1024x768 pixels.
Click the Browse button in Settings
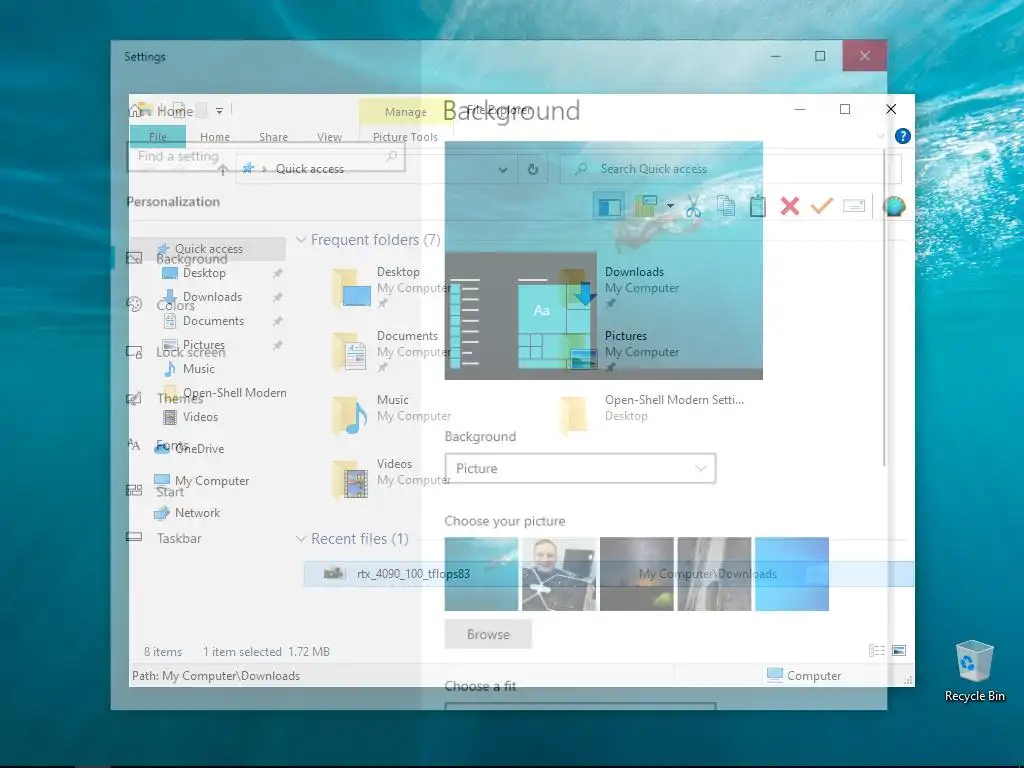click(488, 634)
